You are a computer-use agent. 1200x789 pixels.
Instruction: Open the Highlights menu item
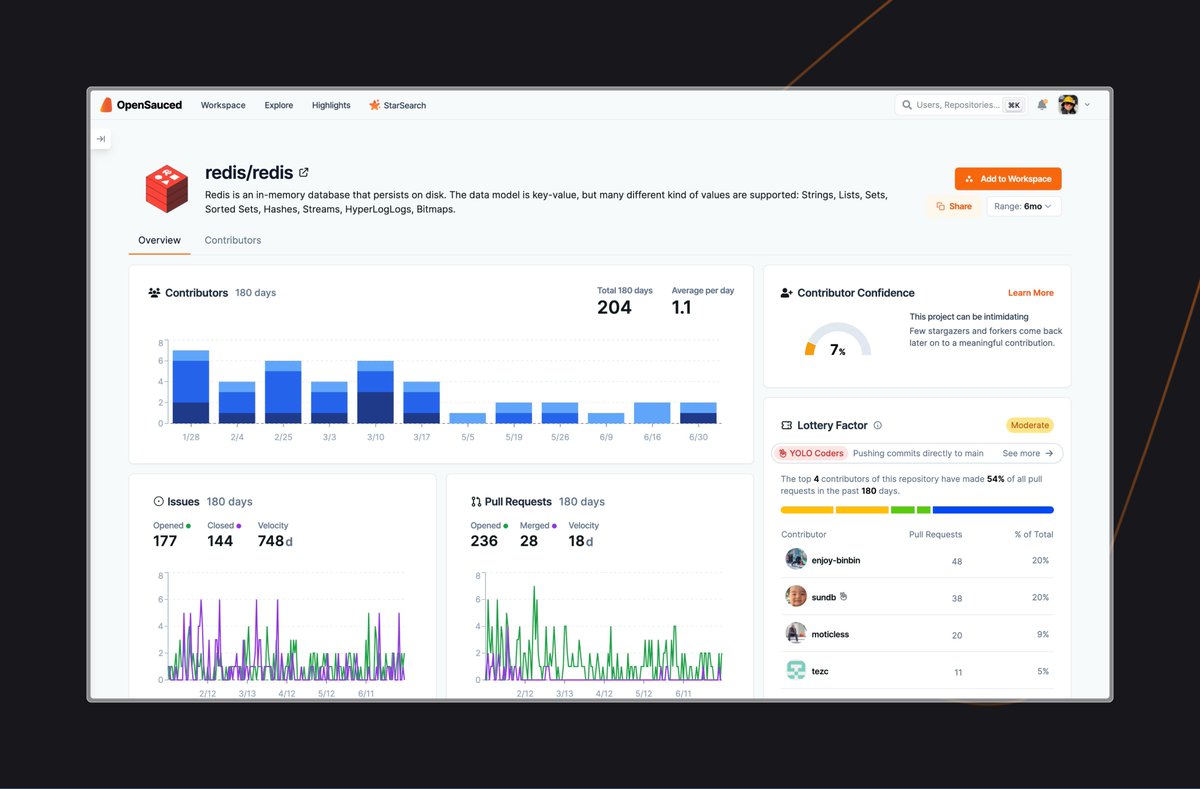pos(331,105)
